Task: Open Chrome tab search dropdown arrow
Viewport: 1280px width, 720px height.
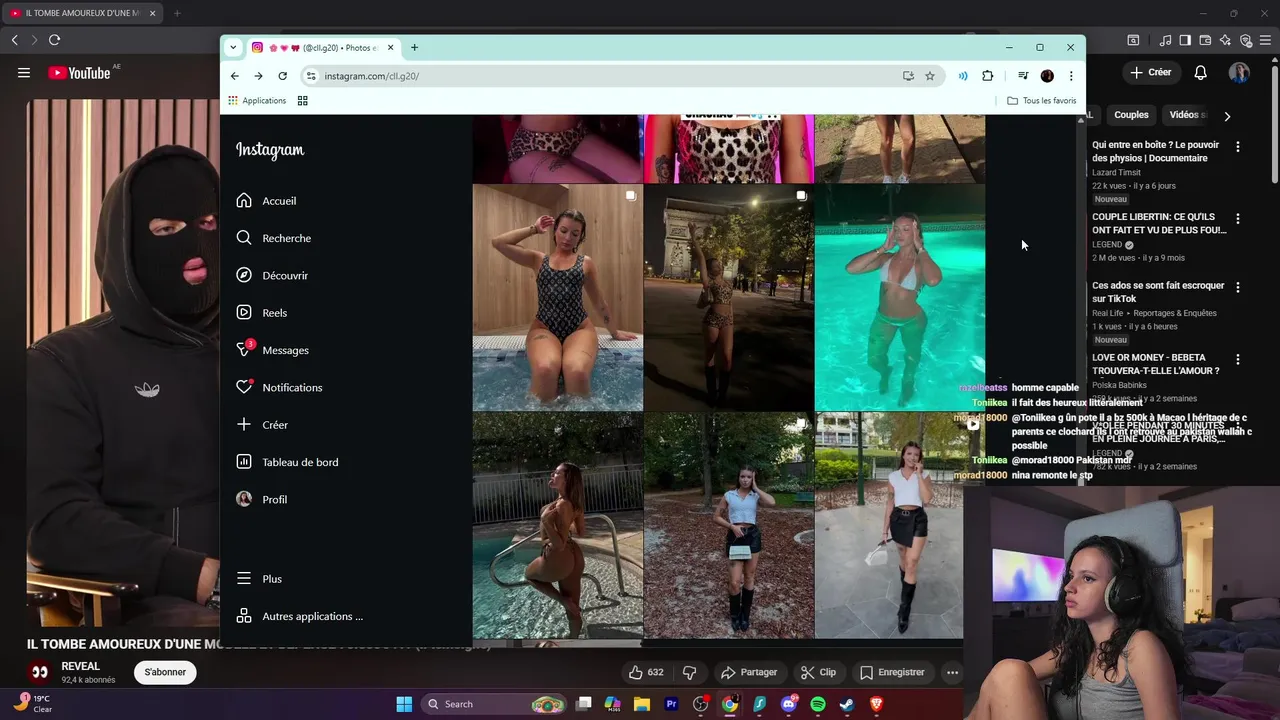Action: pyautogui.click(x=233, y=47)
